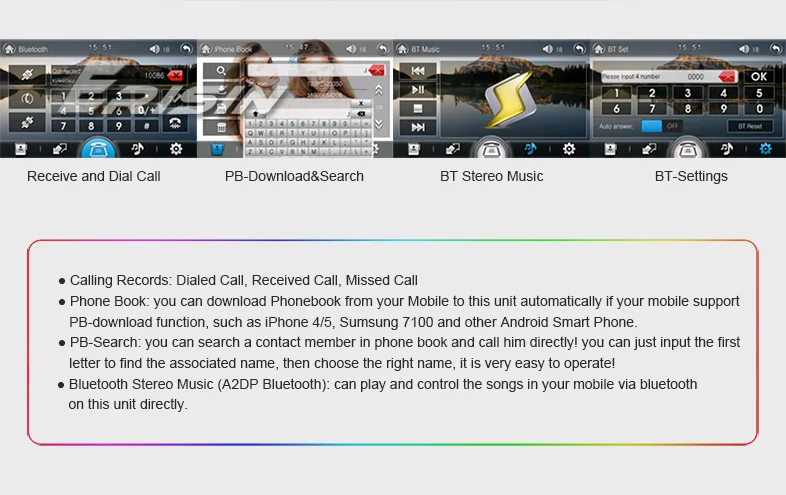Open call records icon on Bluetooth screen
This screenshot has height=495, width=786.
27,98
